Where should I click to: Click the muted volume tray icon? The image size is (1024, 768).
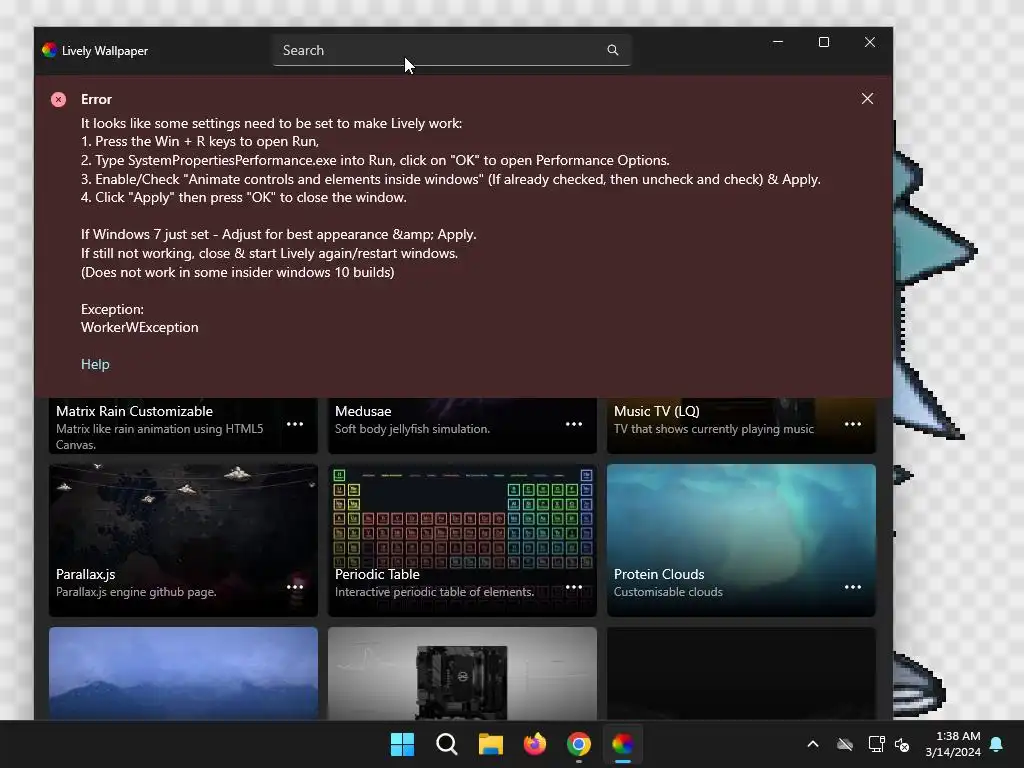click(x=903, y=744)
